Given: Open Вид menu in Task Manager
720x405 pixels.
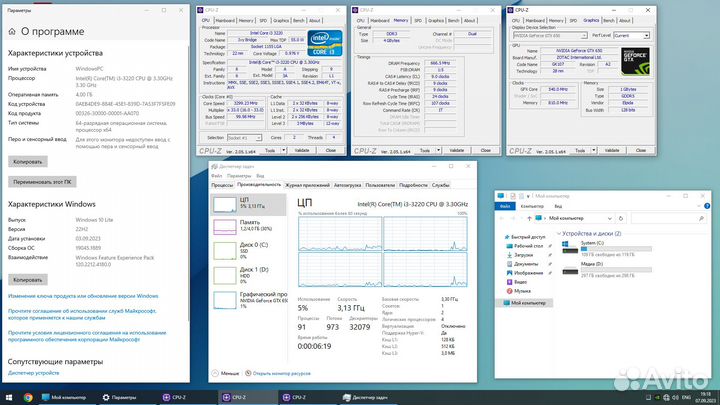Looking at the screenshot, I should pyautogui.click(x=260, y=176).
